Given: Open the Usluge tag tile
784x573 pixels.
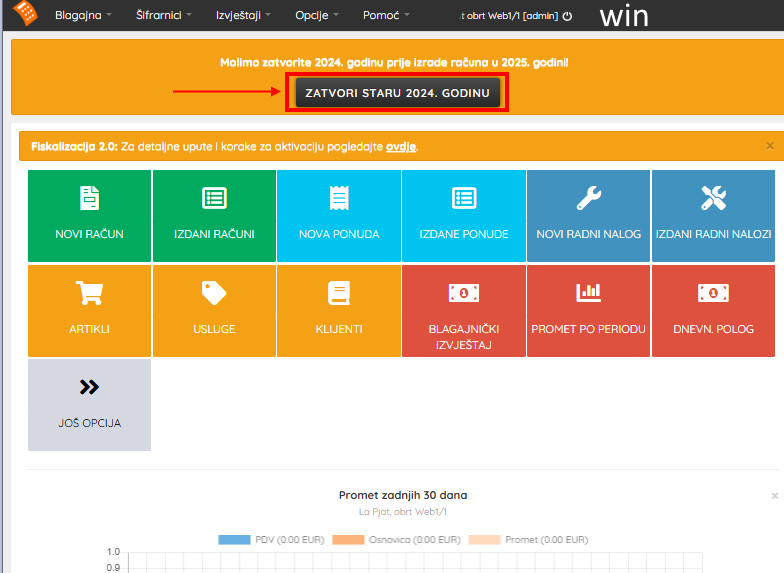Looking at the screenshot, I should click(x=214, y=310).
